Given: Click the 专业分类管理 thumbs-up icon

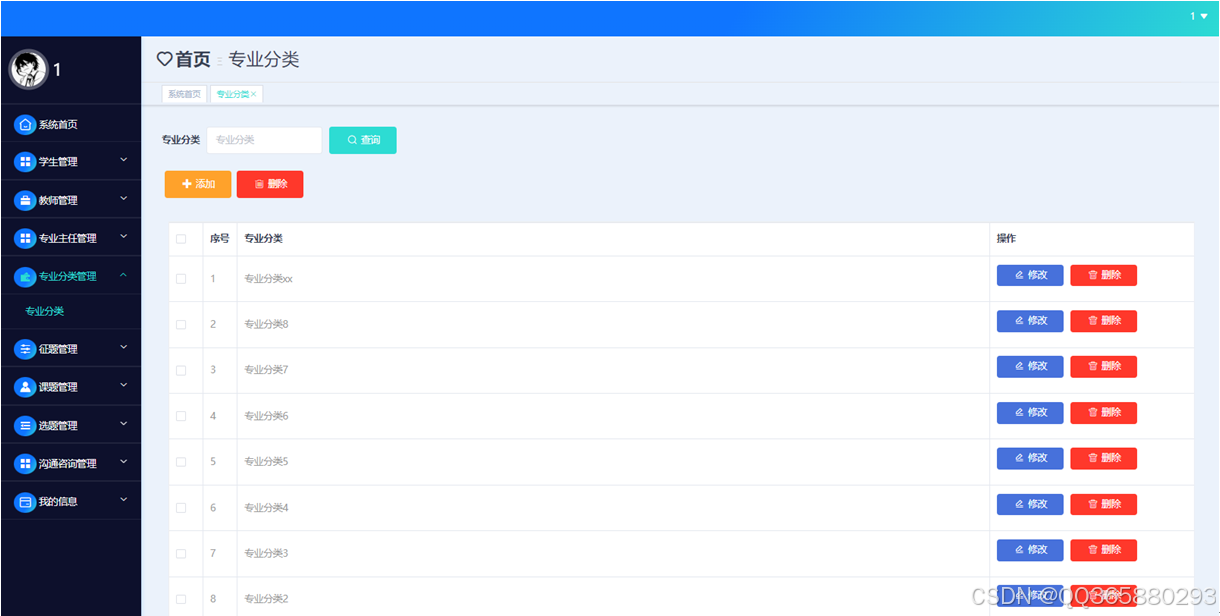Looking at the screenshot, I should point(25,276).
